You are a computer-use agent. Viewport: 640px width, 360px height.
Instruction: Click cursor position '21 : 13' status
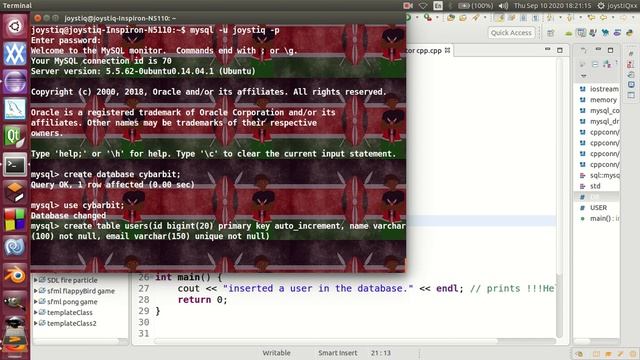380,353
